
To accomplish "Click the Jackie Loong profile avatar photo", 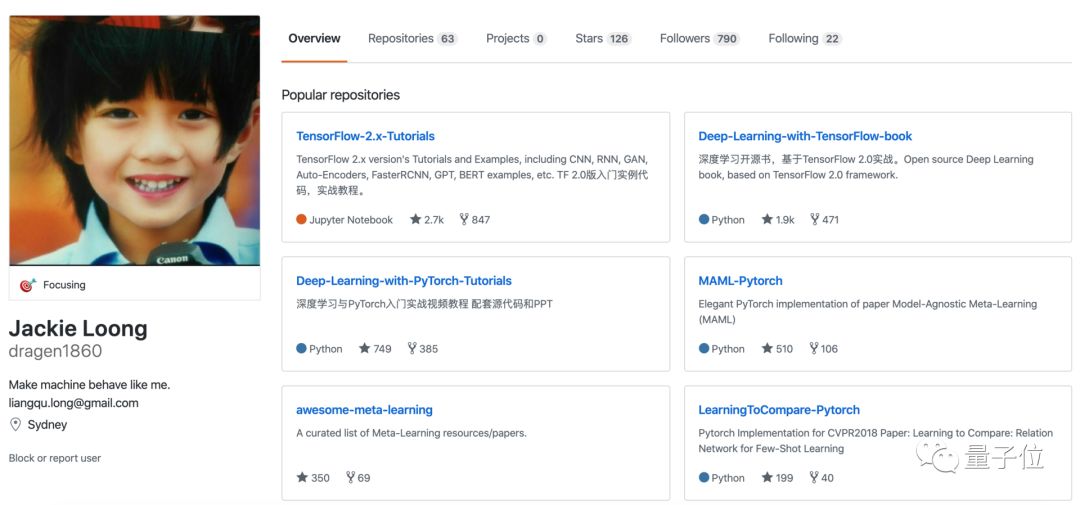I will click(x=135, y=141).
